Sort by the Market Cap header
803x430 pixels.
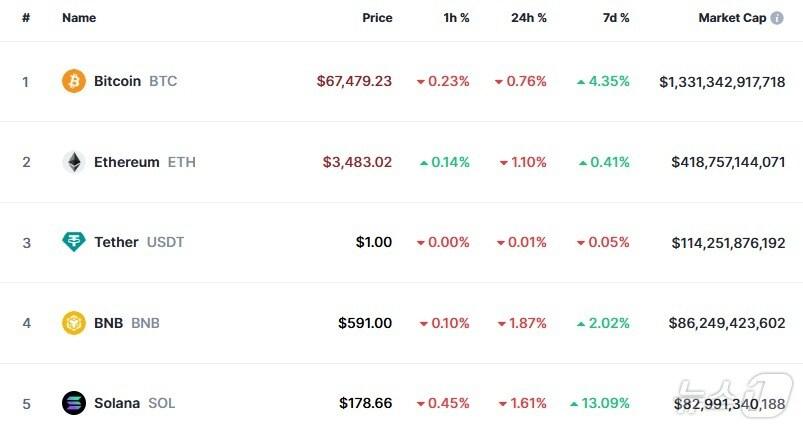coord(731,18)
